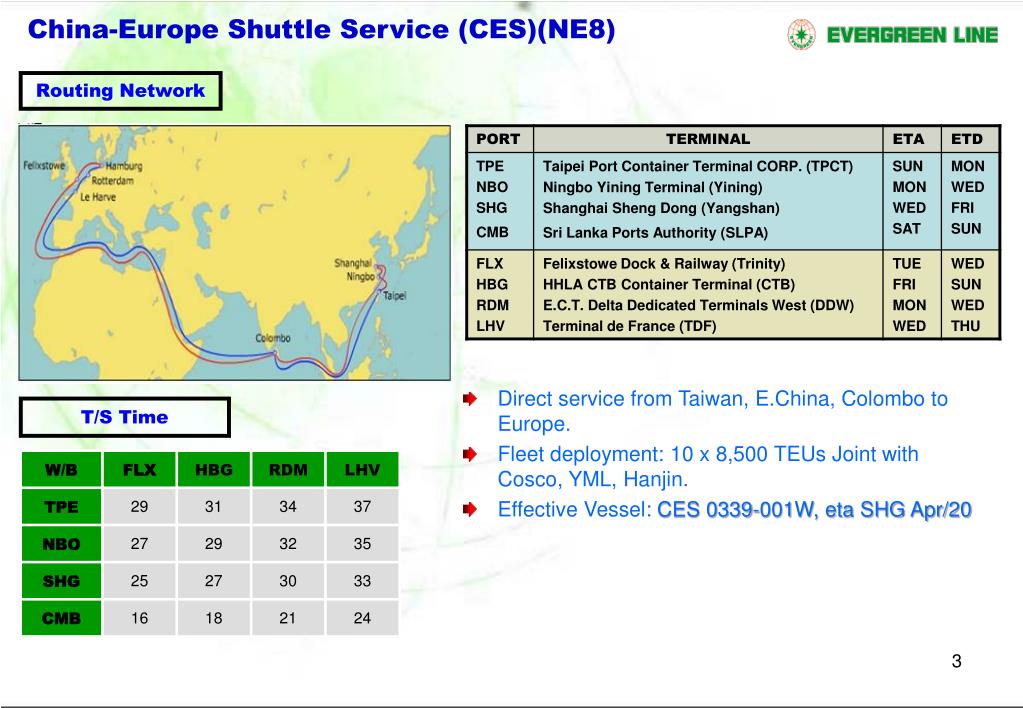Image resolution: width=1023 pixels, height=708 pixels.
Task: Click the "Ningbo" label on the map
Action: (x=360, y=277)
